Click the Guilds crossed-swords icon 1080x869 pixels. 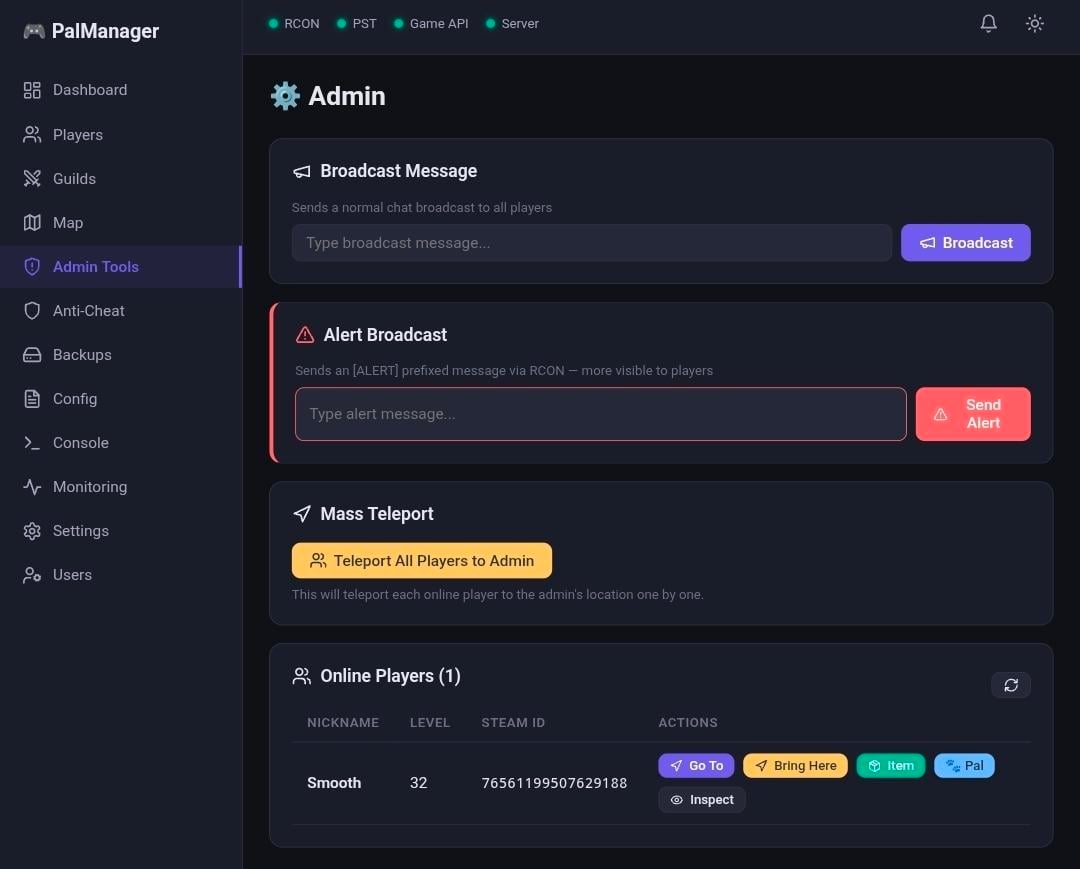pyautogui.click(x=32, y=179)
